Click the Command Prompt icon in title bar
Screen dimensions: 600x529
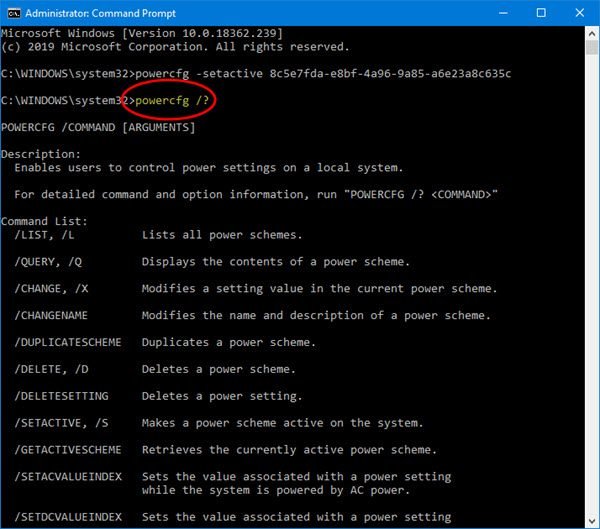point(14,13)
